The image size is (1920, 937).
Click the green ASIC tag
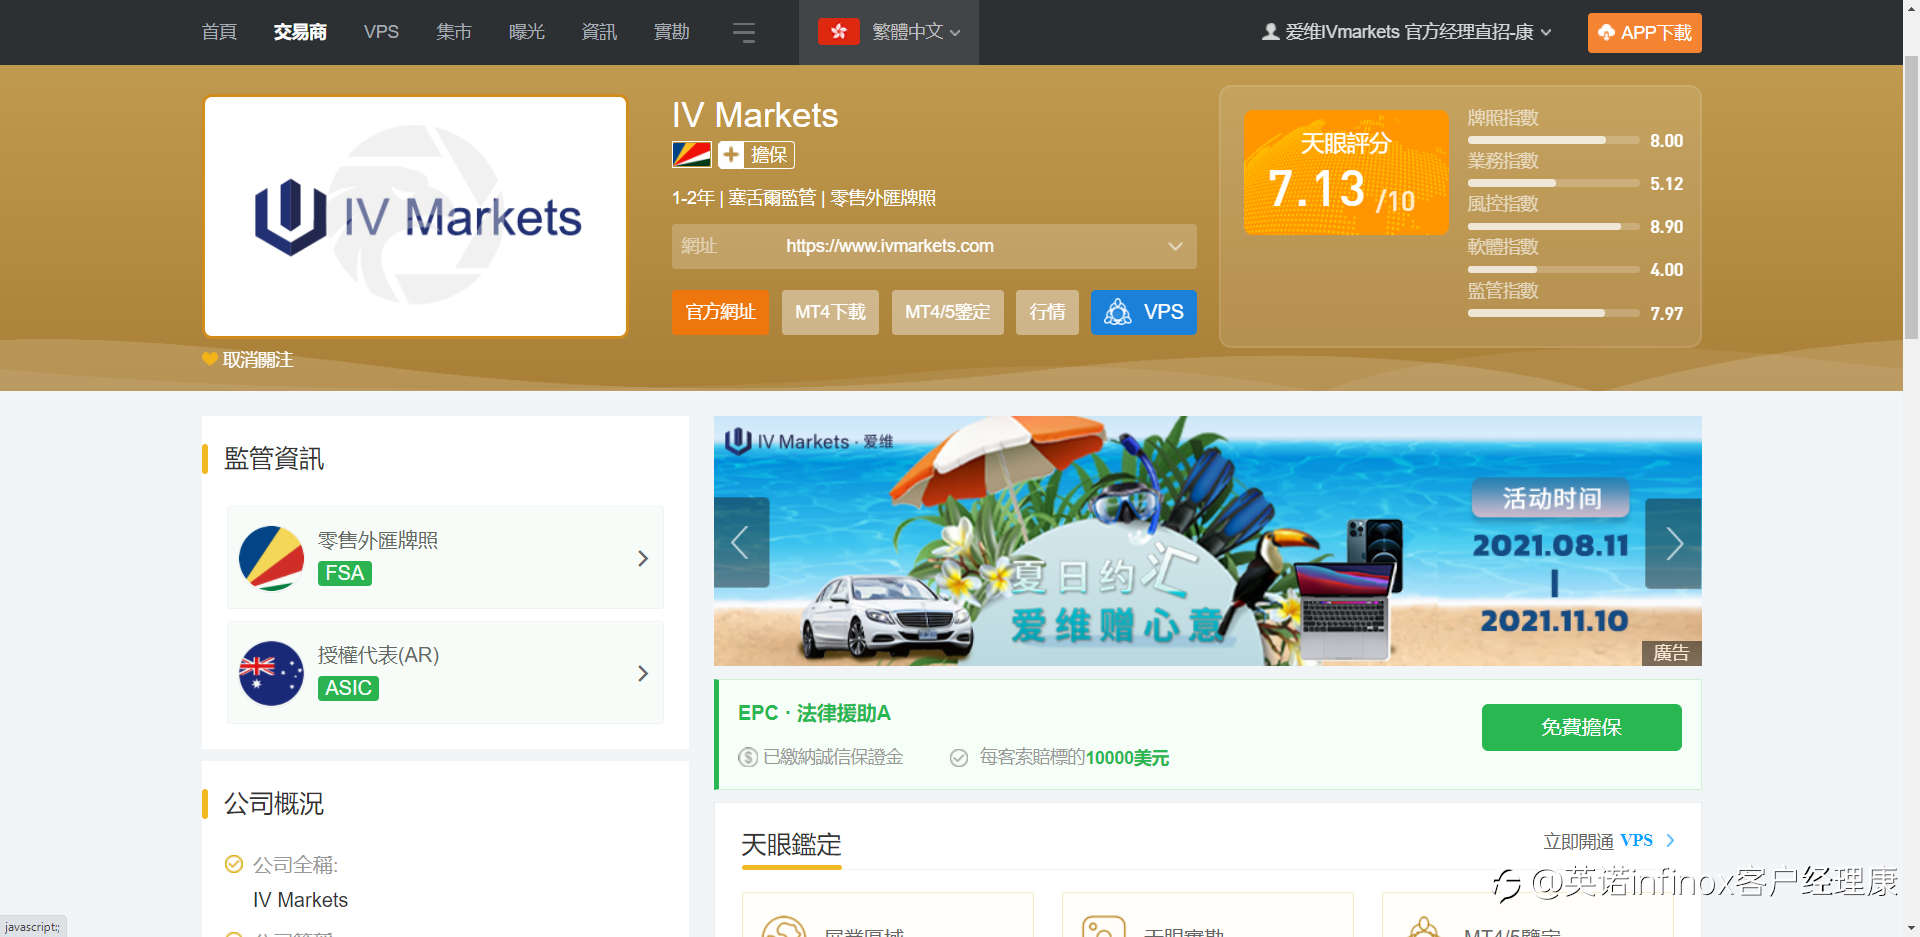click(348, 688)
